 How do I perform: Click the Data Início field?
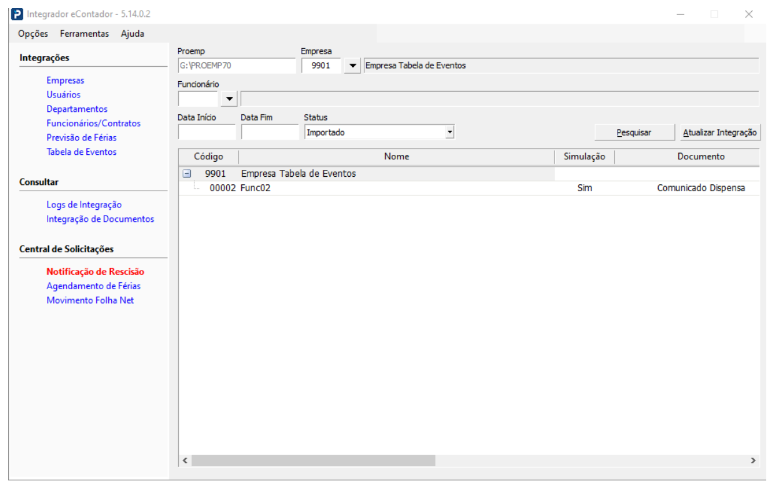[207, 132]
